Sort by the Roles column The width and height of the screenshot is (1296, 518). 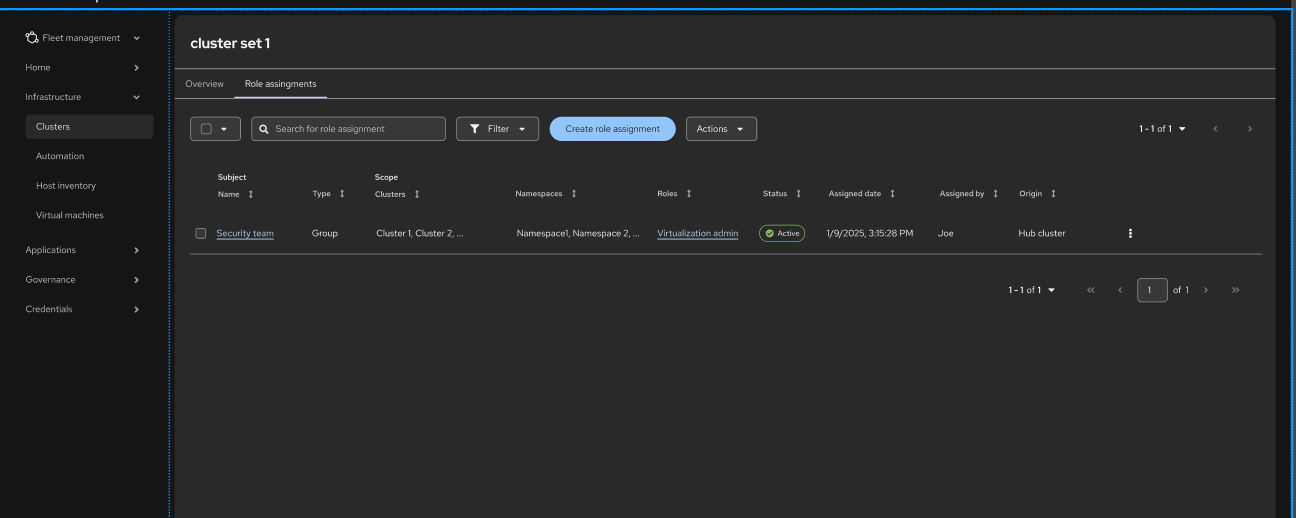(x=675, y=194)
